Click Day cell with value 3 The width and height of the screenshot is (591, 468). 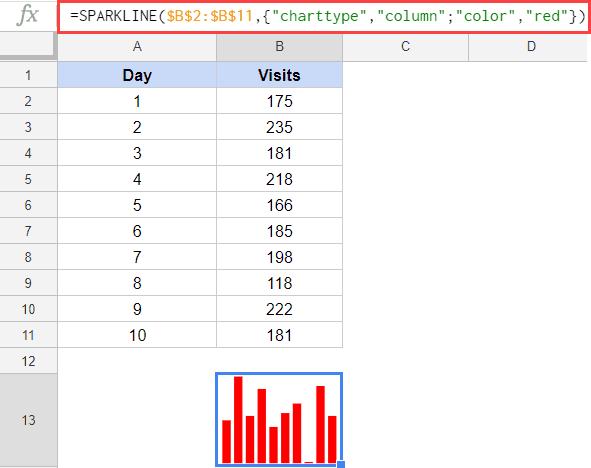(x=137, y=153)
